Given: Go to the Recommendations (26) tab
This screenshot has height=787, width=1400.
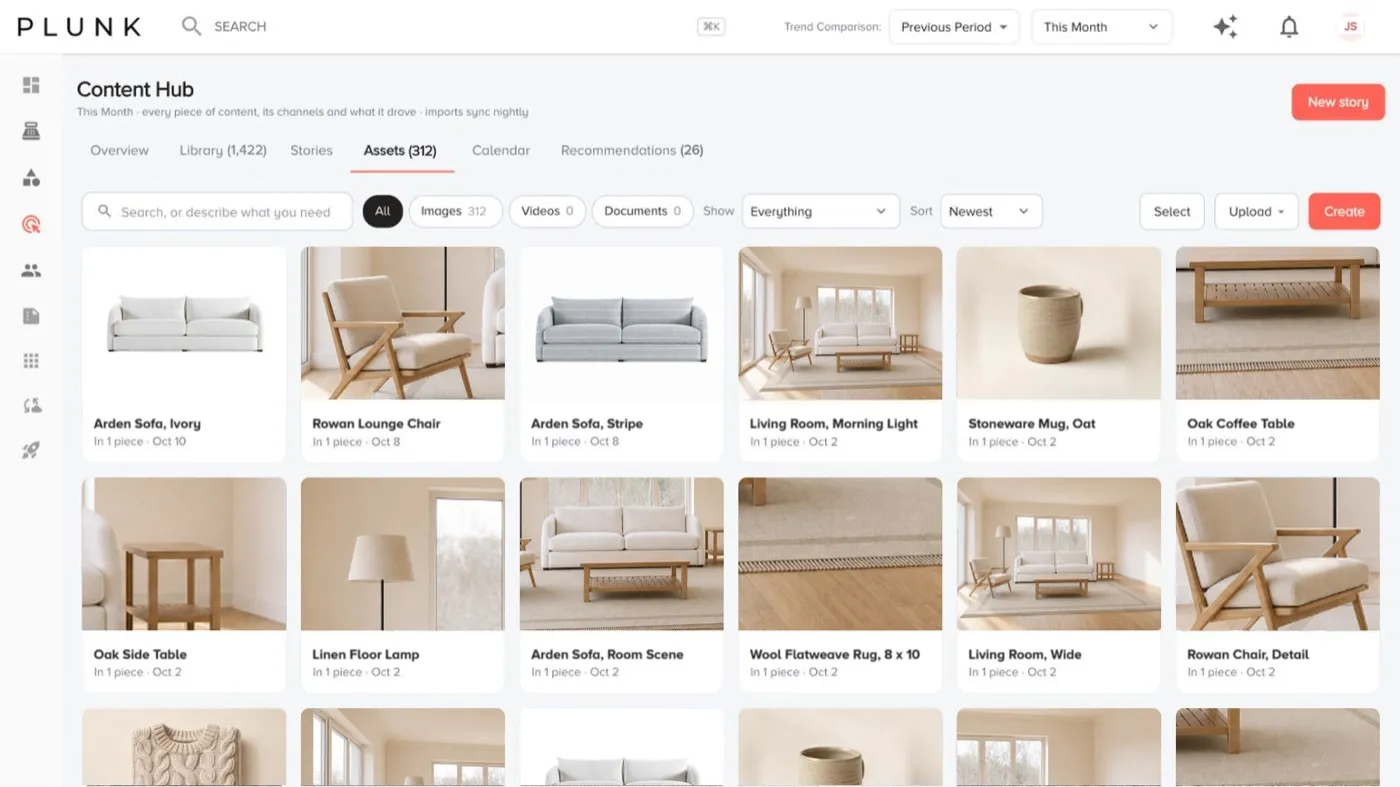Looking at the screenshot, I should 632,150.
